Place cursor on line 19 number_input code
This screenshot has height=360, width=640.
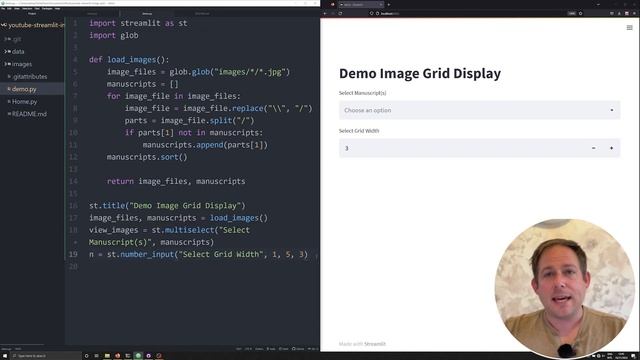tap(198, 254)
